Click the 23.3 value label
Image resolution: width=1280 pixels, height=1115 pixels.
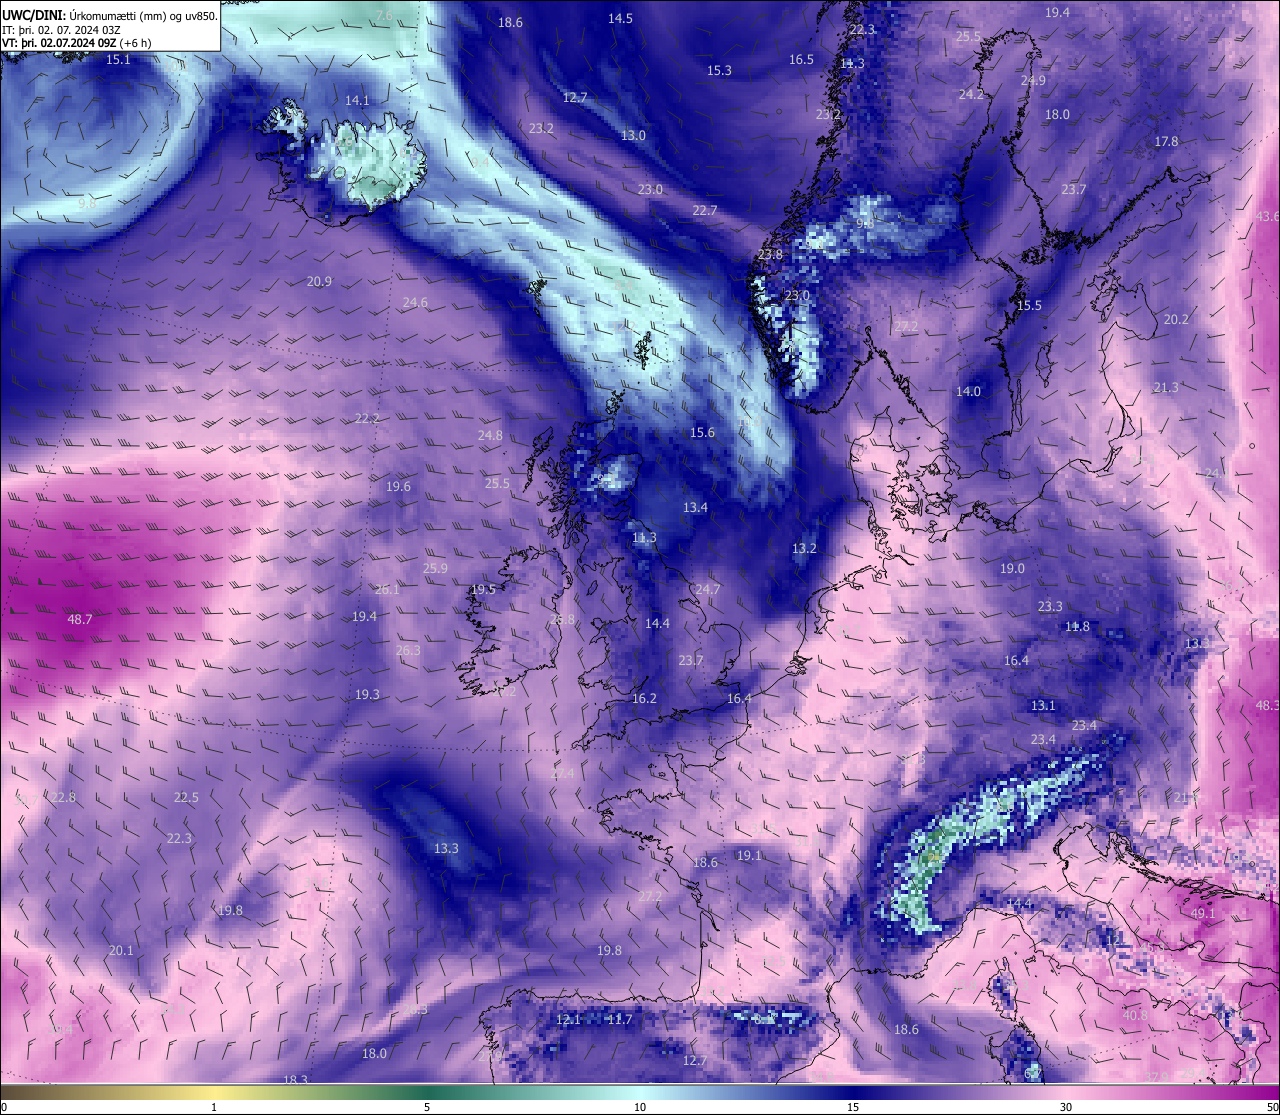1050,606
